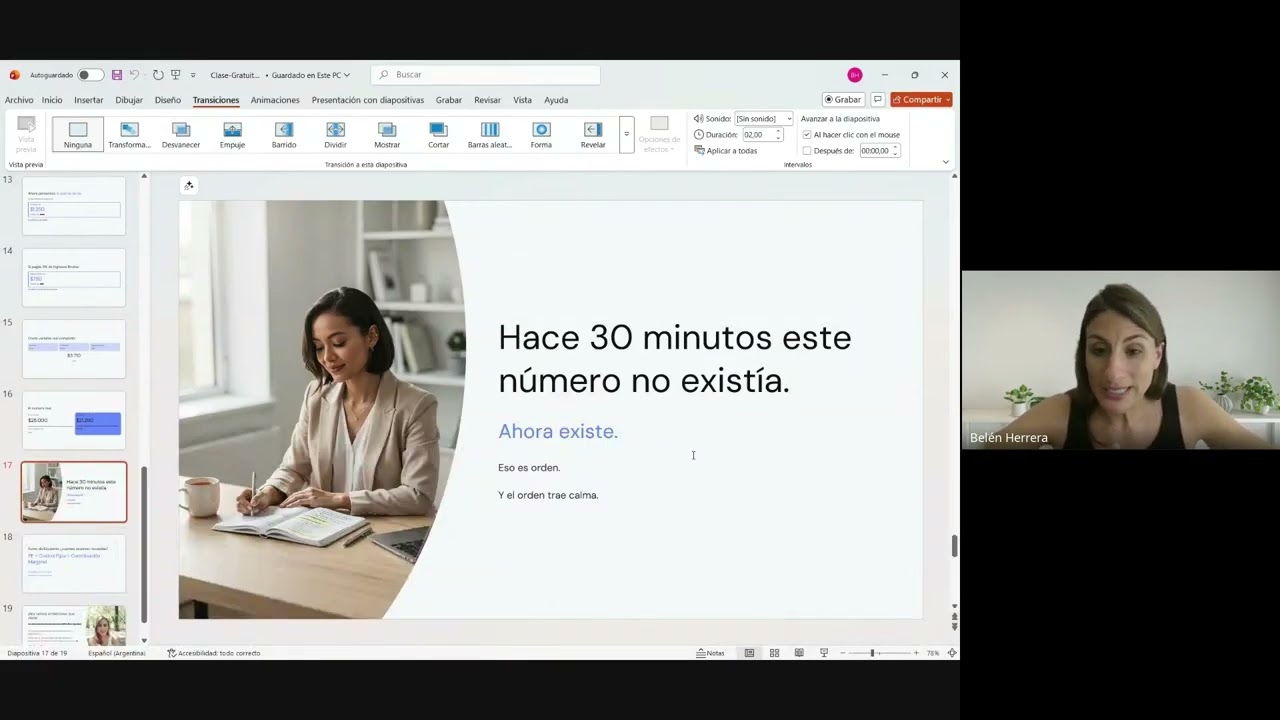Apply the Mostrar transition
This screenshot has width=1280, height=720.
(387, 134)
